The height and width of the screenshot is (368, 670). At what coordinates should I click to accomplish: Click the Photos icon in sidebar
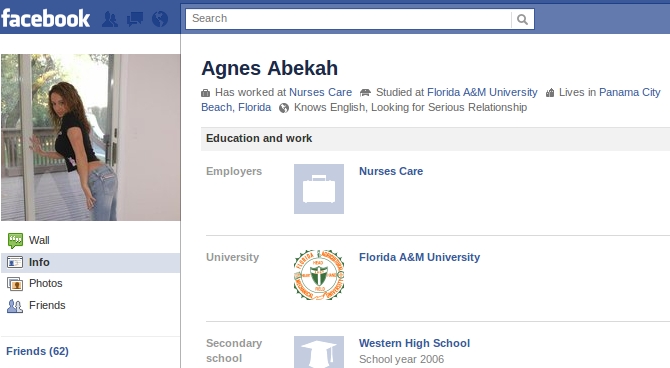pos(15,284)
